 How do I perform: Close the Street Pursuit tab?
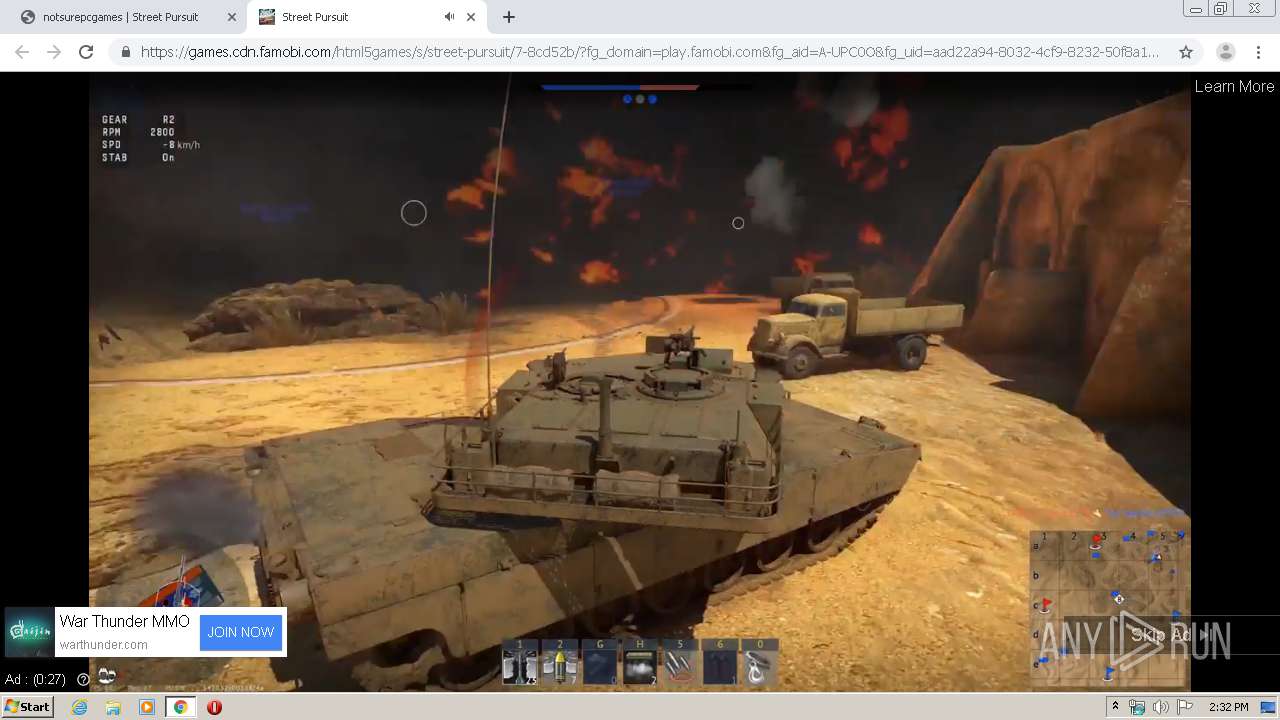click(471, 17)
